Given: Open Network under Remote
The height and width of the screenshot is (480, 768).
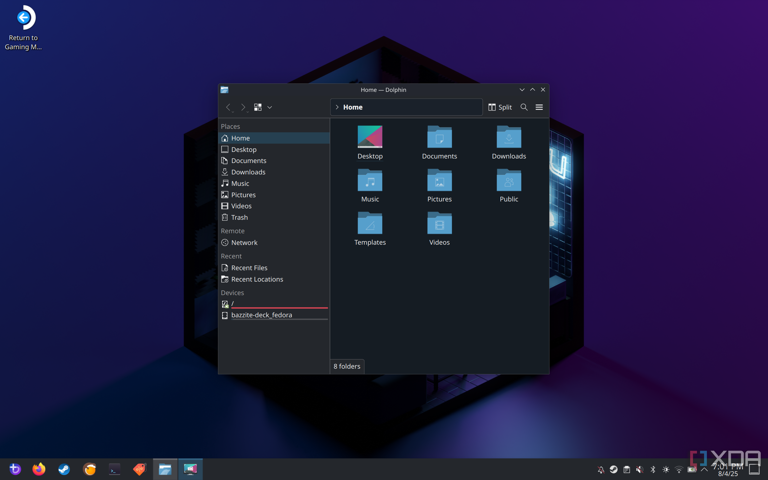Looking at the screenshot, I should (x=274, y=242).
